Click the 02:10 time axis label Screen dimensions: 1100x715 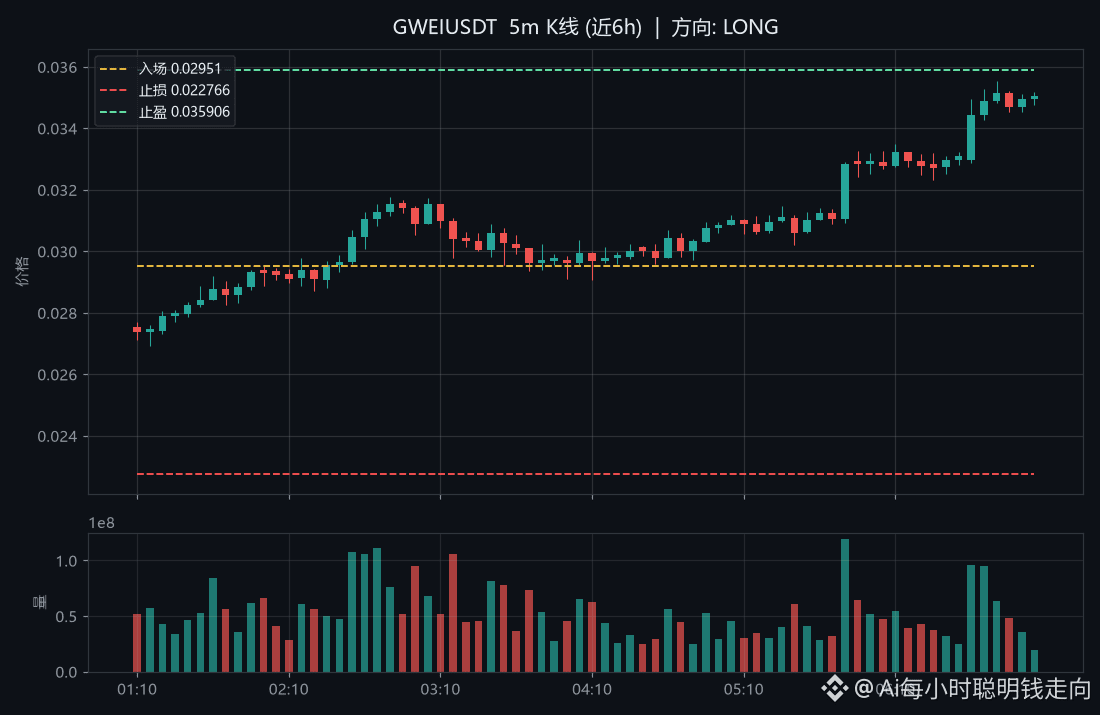[x=288, y=689]
